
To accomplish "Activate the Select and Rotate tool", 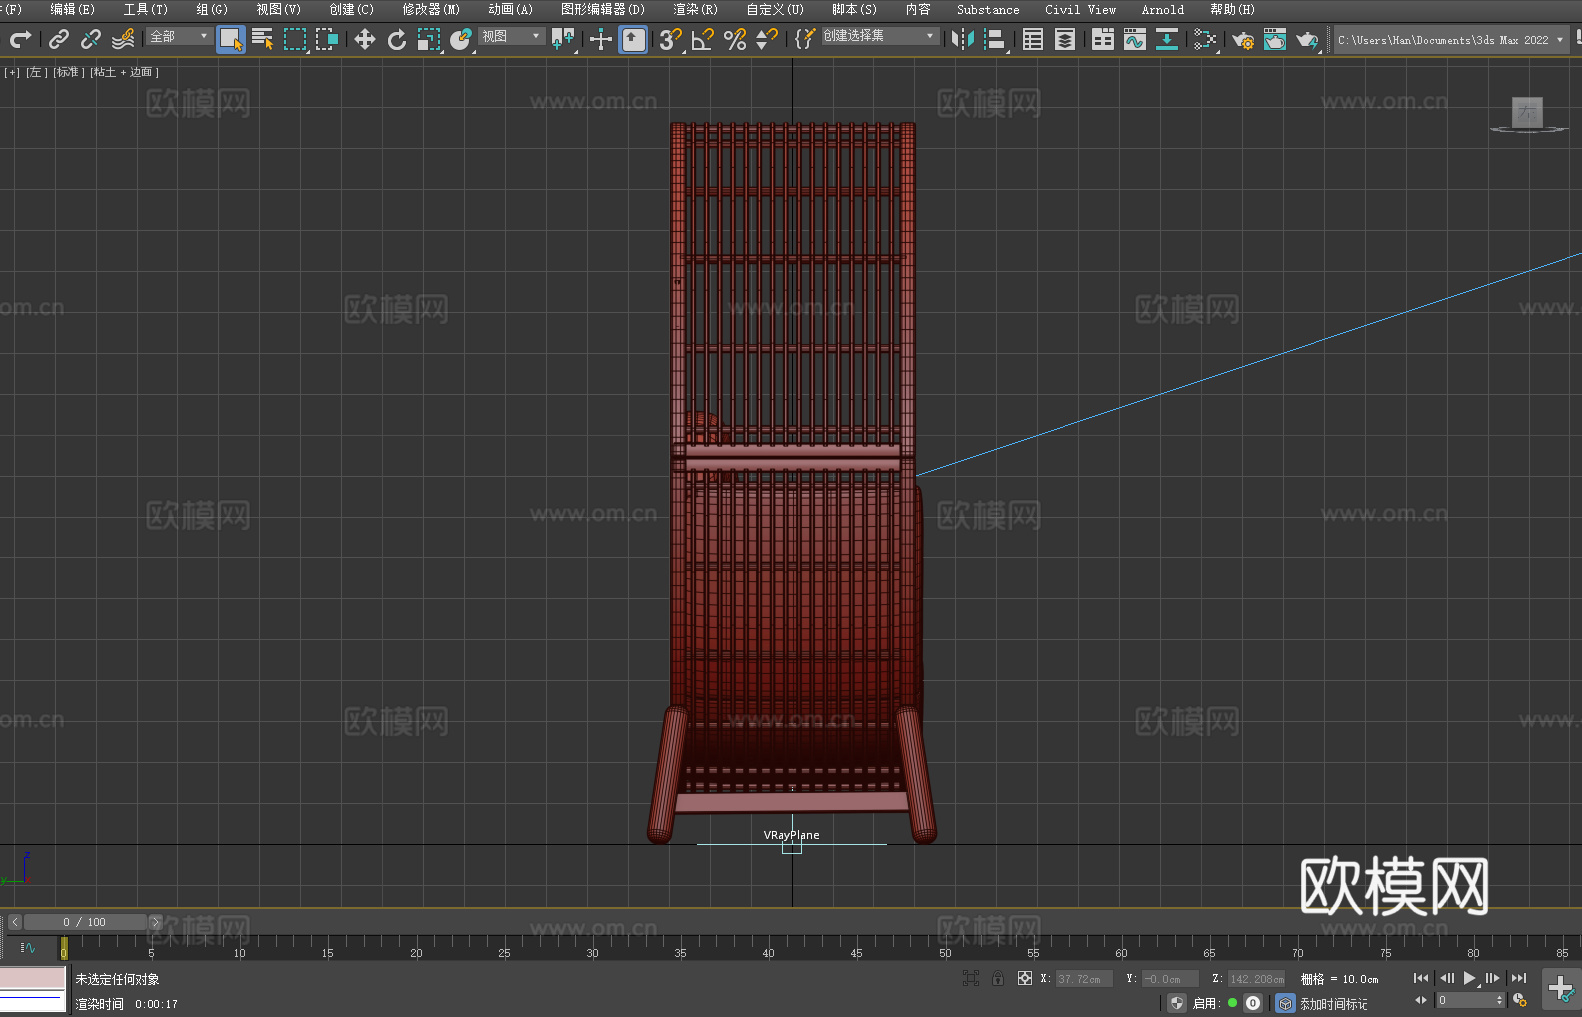I will coord(397,39).
